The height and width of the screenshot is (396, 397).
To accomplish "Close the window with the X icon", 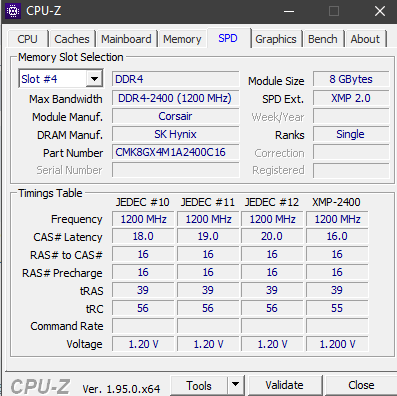I will pos(380,11).
